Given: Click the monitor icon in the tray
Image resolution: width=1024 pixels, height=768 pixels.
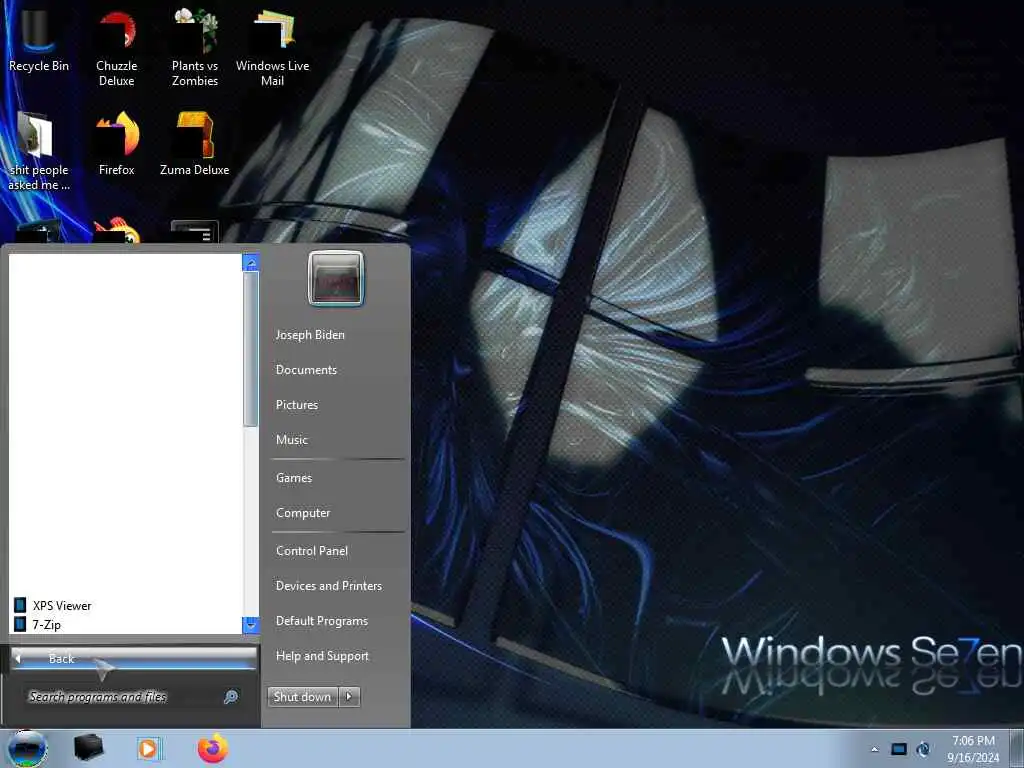Looking at the screenshot, I should point(899,749).
